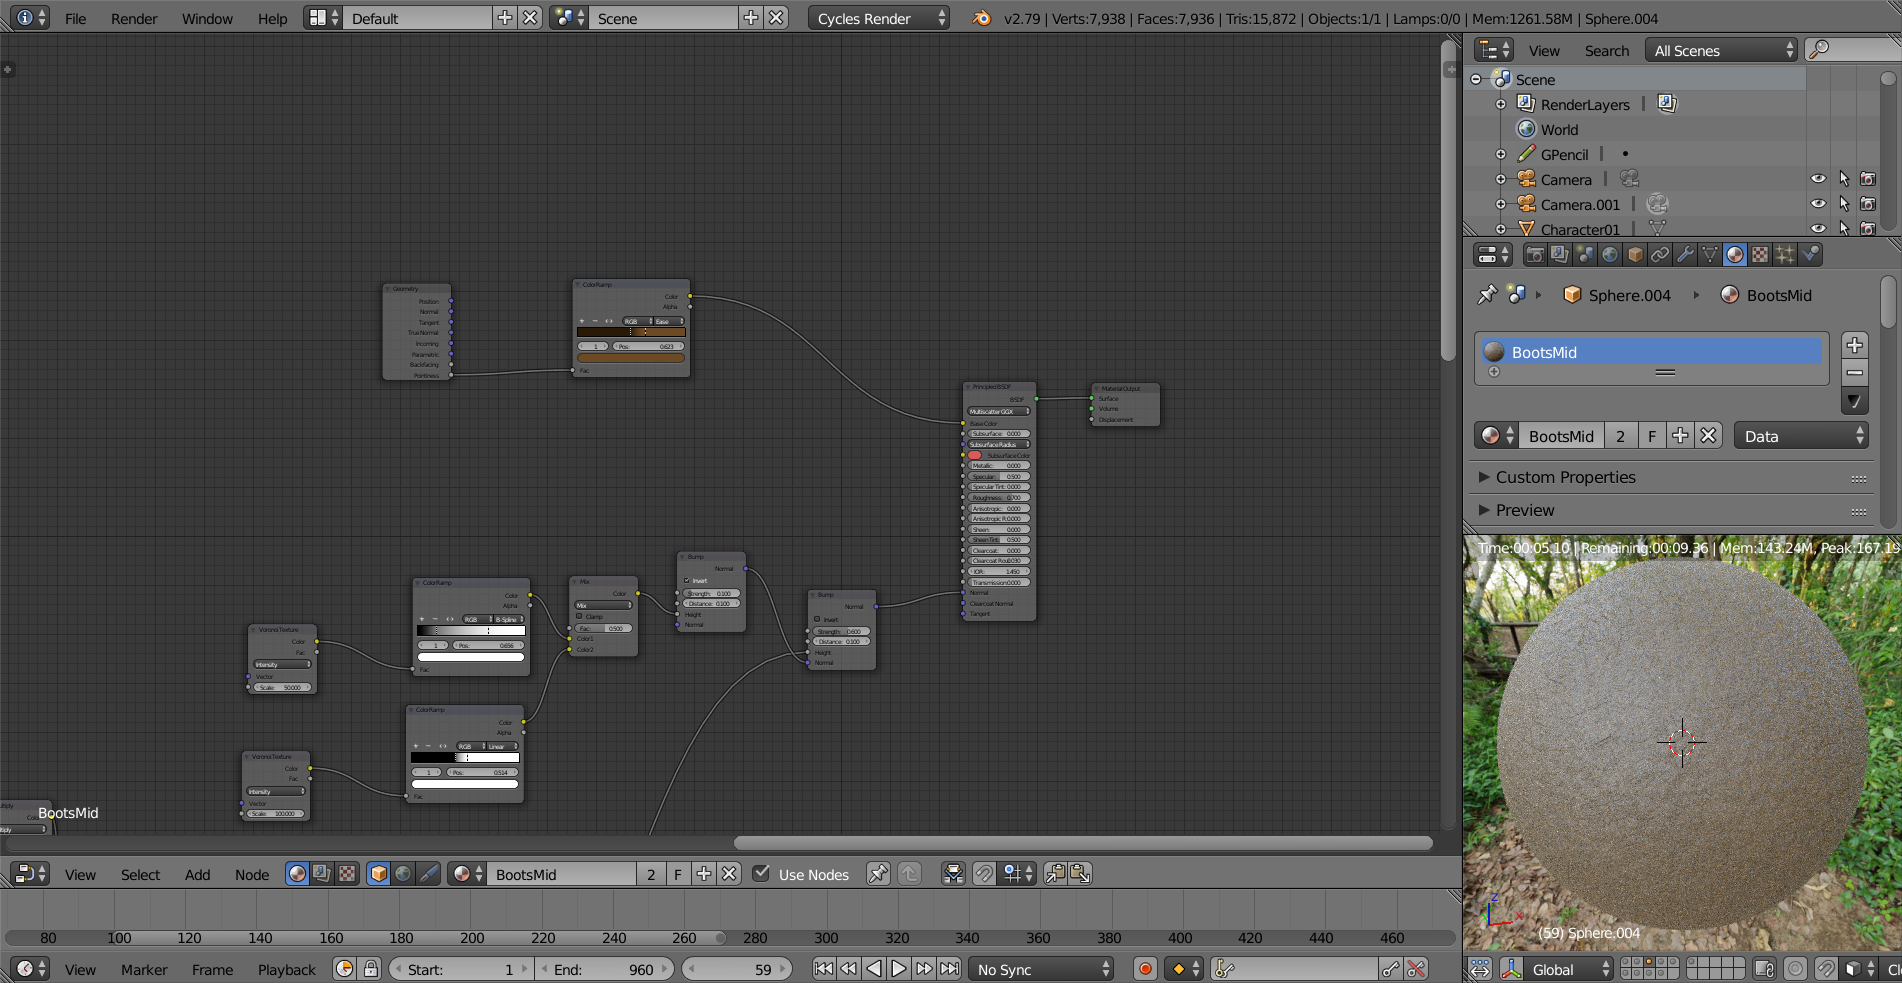Open the Render properties tab

pyautogui.click(x=1534, y=255)
